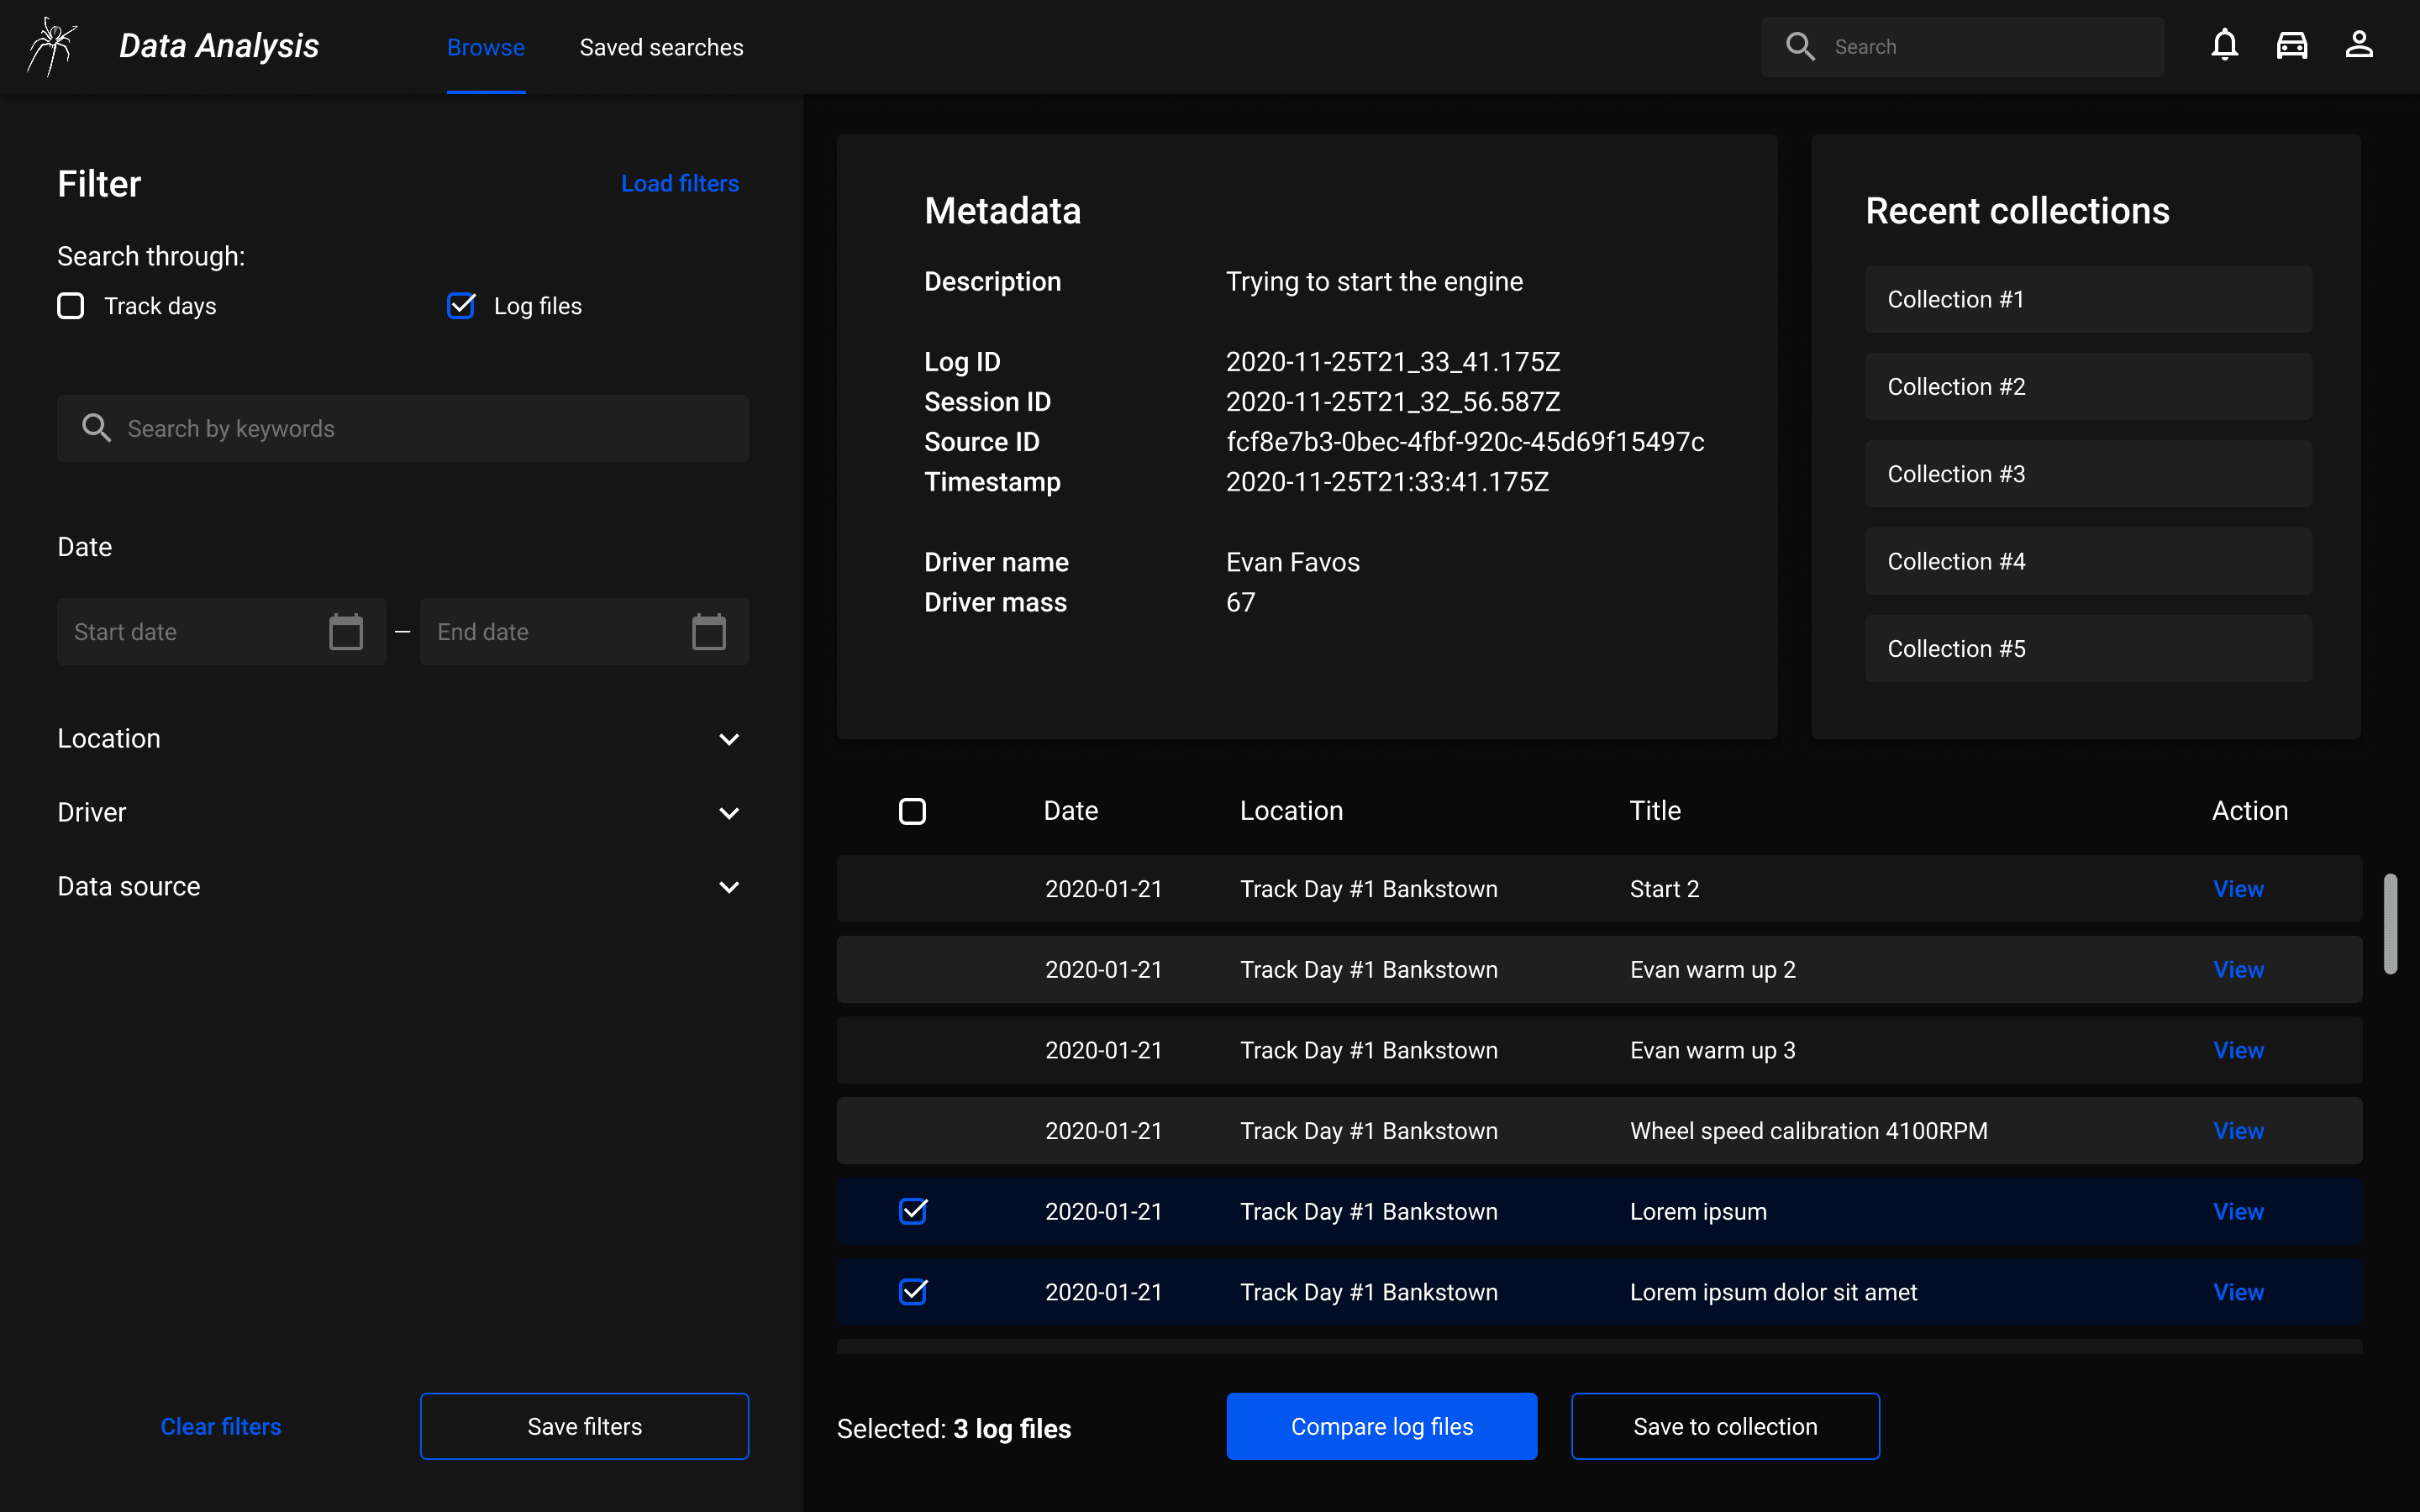Click the description Trying to start the engine
Screen dimensions: 2420x1512
tap(1374, 282)
